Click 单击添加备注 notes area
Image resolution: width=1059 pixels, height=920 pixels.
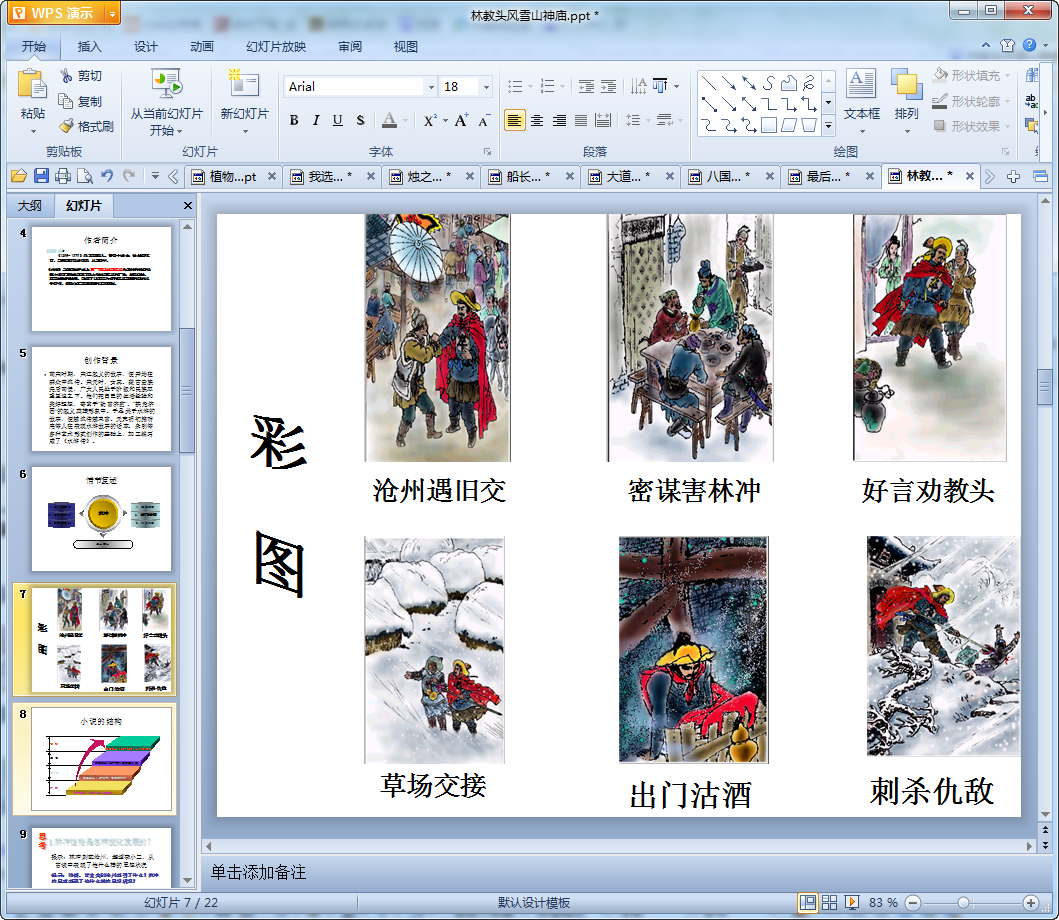click(258, 872)
